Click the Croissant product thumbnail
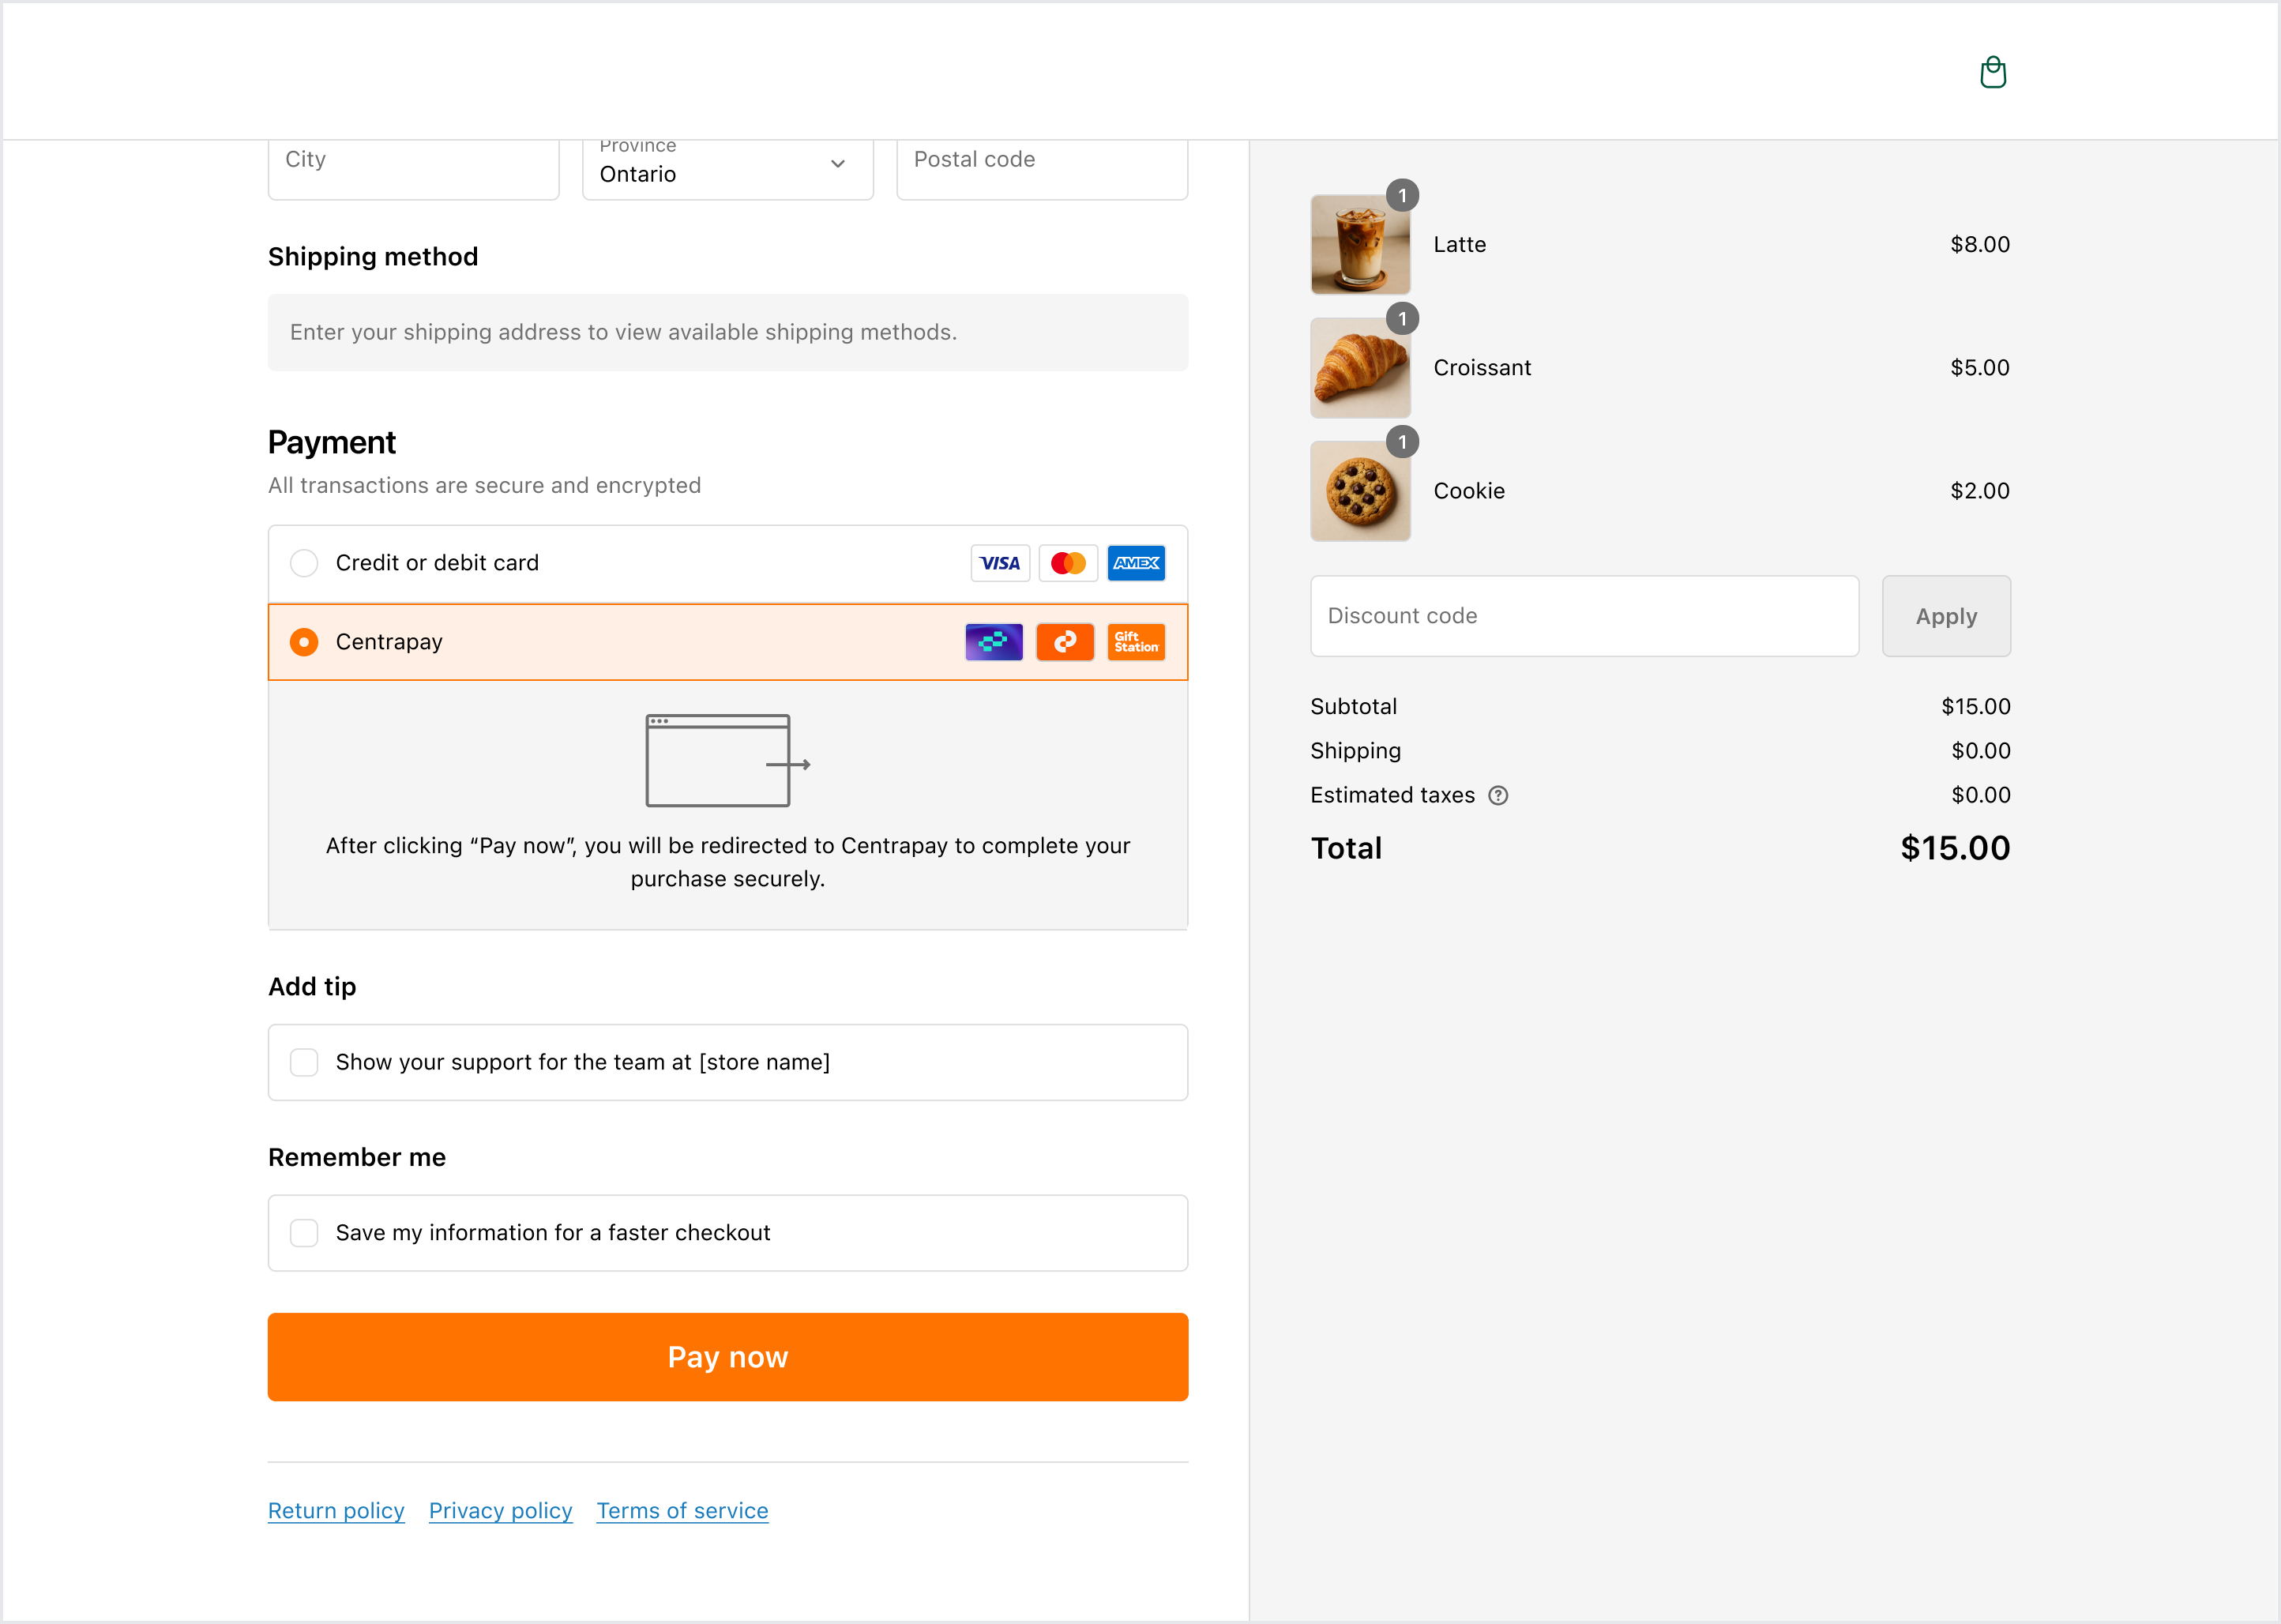The height and width of the screenshot is (1624, 2281). coord(1360,368)
